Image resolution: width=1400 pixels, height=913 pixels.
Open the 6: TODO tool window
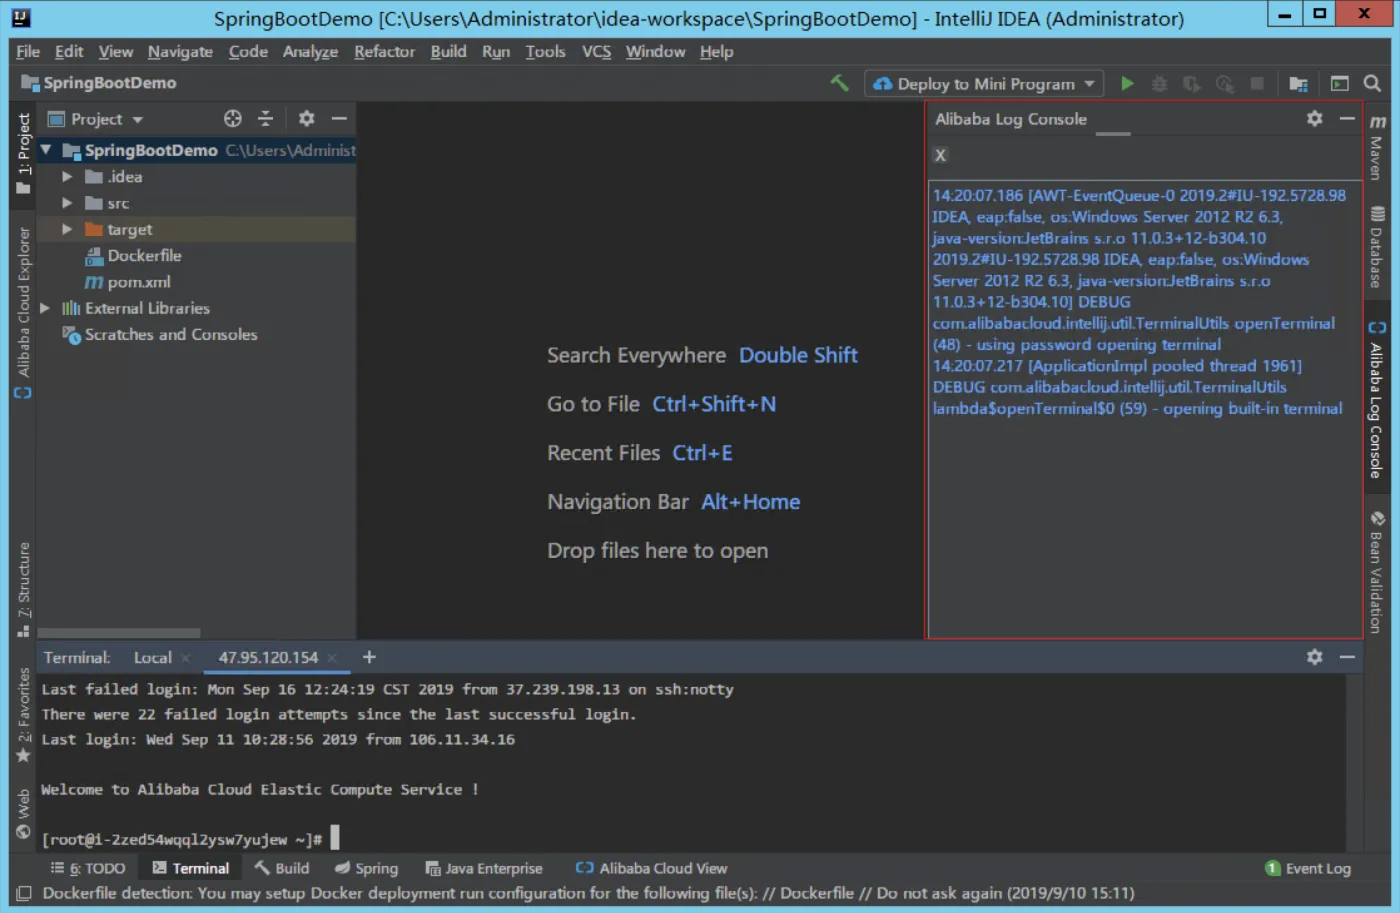(x=88, y=868)
